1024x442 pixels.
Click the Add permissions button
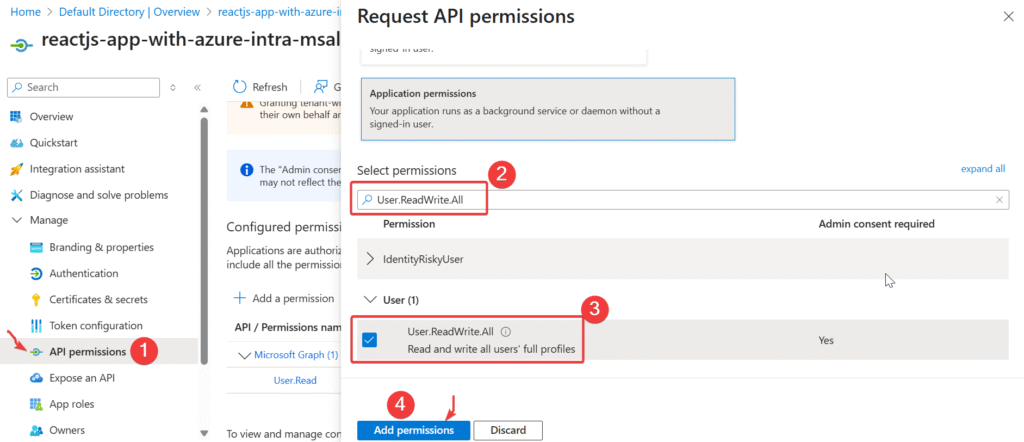(x=413, y=430)
